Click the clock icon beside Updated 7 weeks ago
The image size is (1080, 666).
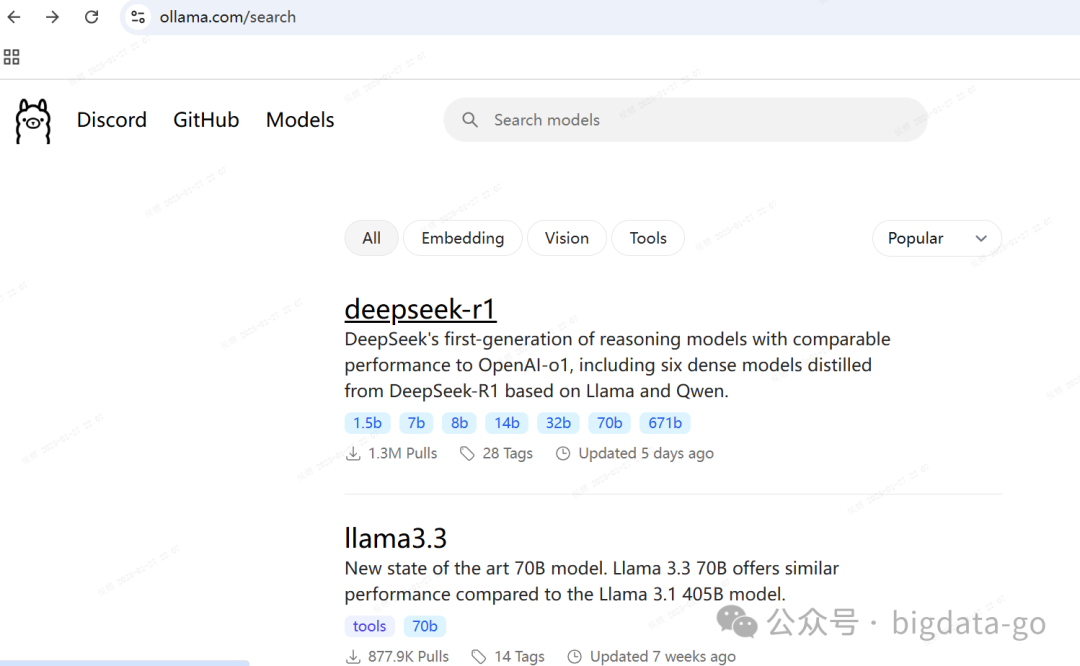pyautogui.click(x=574, y=656)
